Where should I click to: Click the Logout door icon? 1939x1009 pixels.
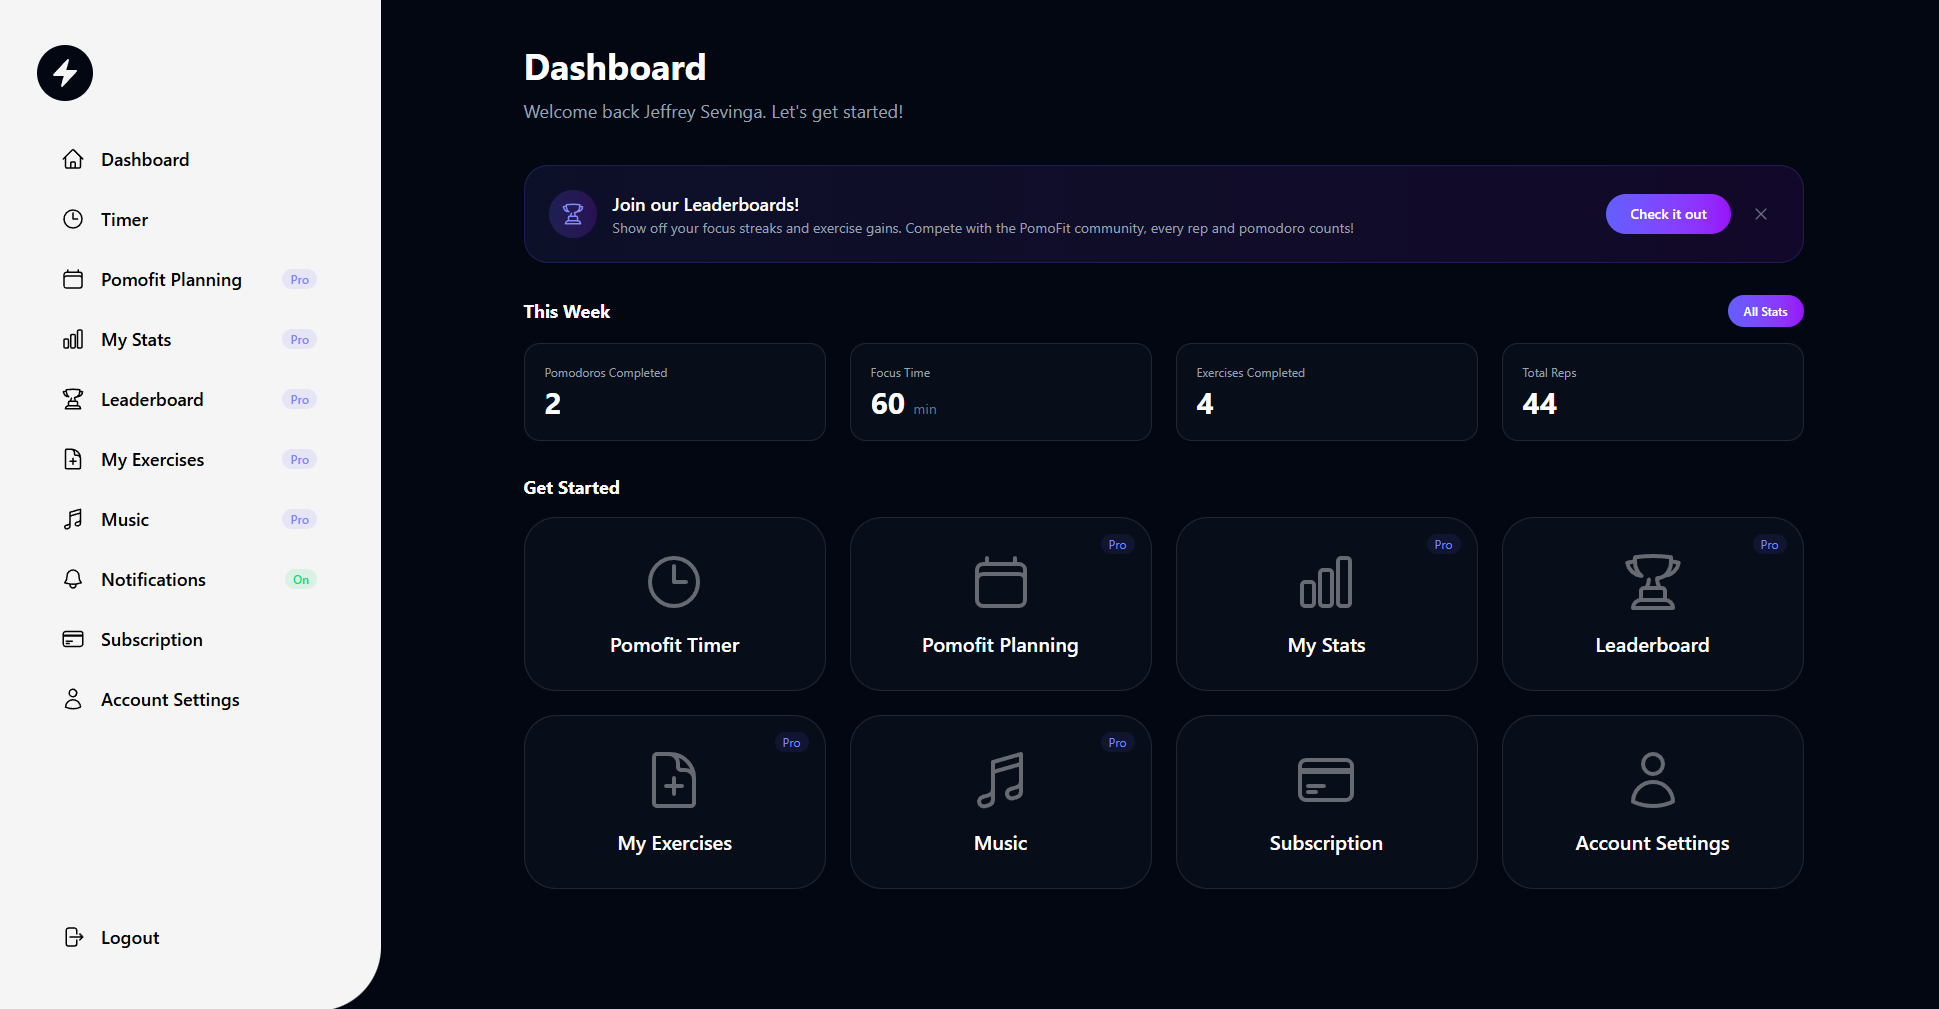click(73, 937)
